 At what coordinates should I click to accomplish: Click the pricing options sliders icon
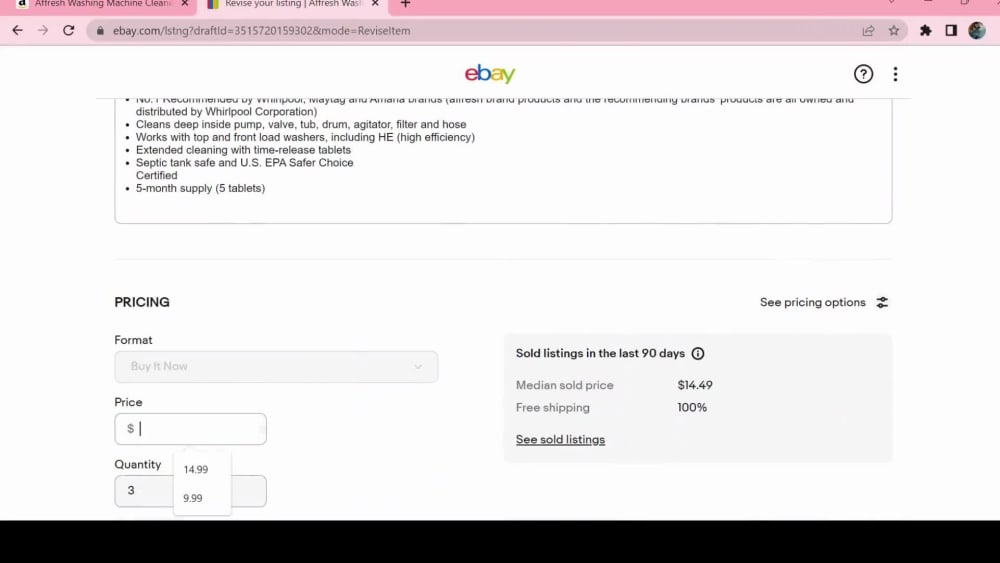882,302
